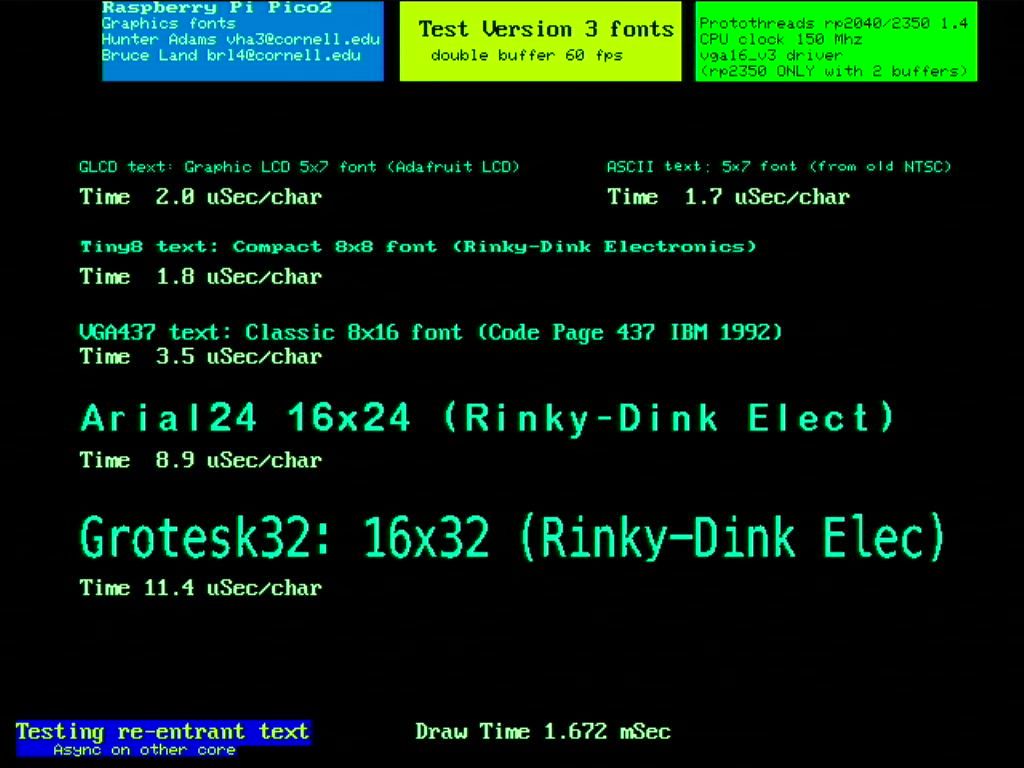This screenshot has height=768, width=1024.
Task: Click the Raspberry Pi Pico2 title
Action: 216,8
